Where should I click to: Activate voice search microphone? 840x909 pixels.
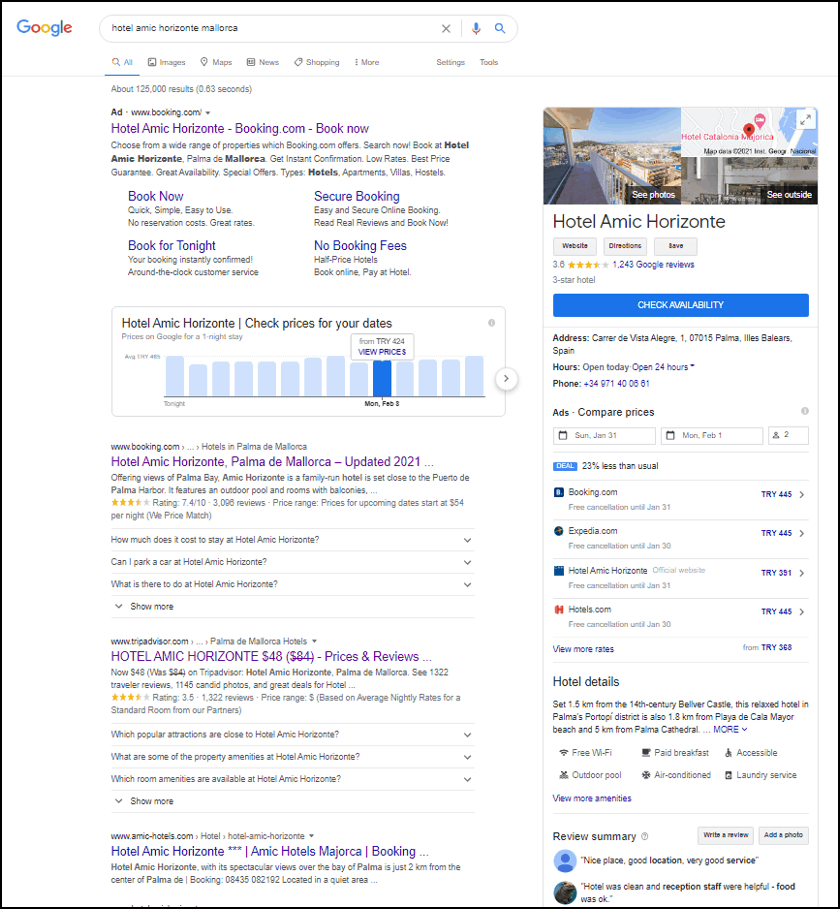(x=475, y=28)
